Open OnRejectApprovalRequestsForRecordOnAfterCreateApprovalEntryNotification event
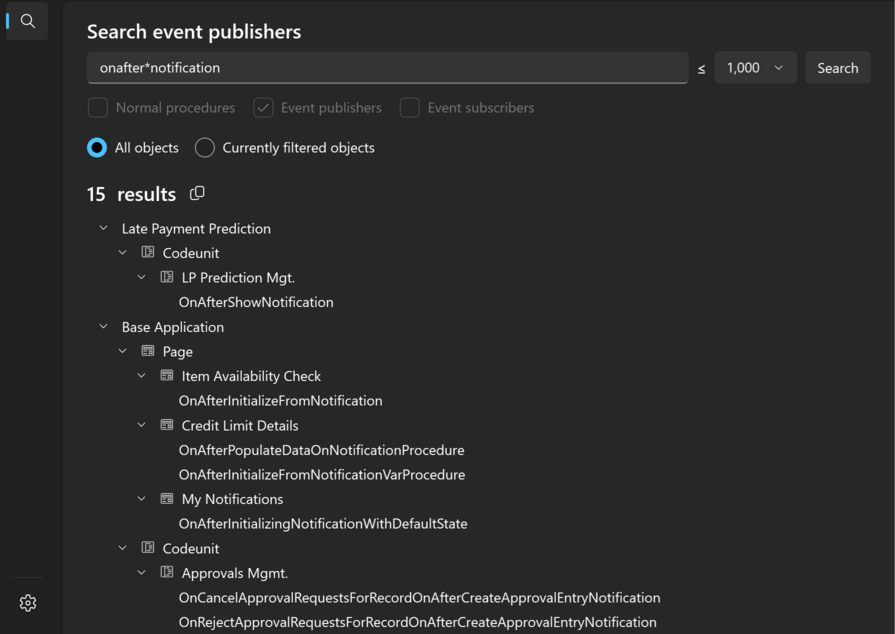895x634 pixels. point(417,622)
